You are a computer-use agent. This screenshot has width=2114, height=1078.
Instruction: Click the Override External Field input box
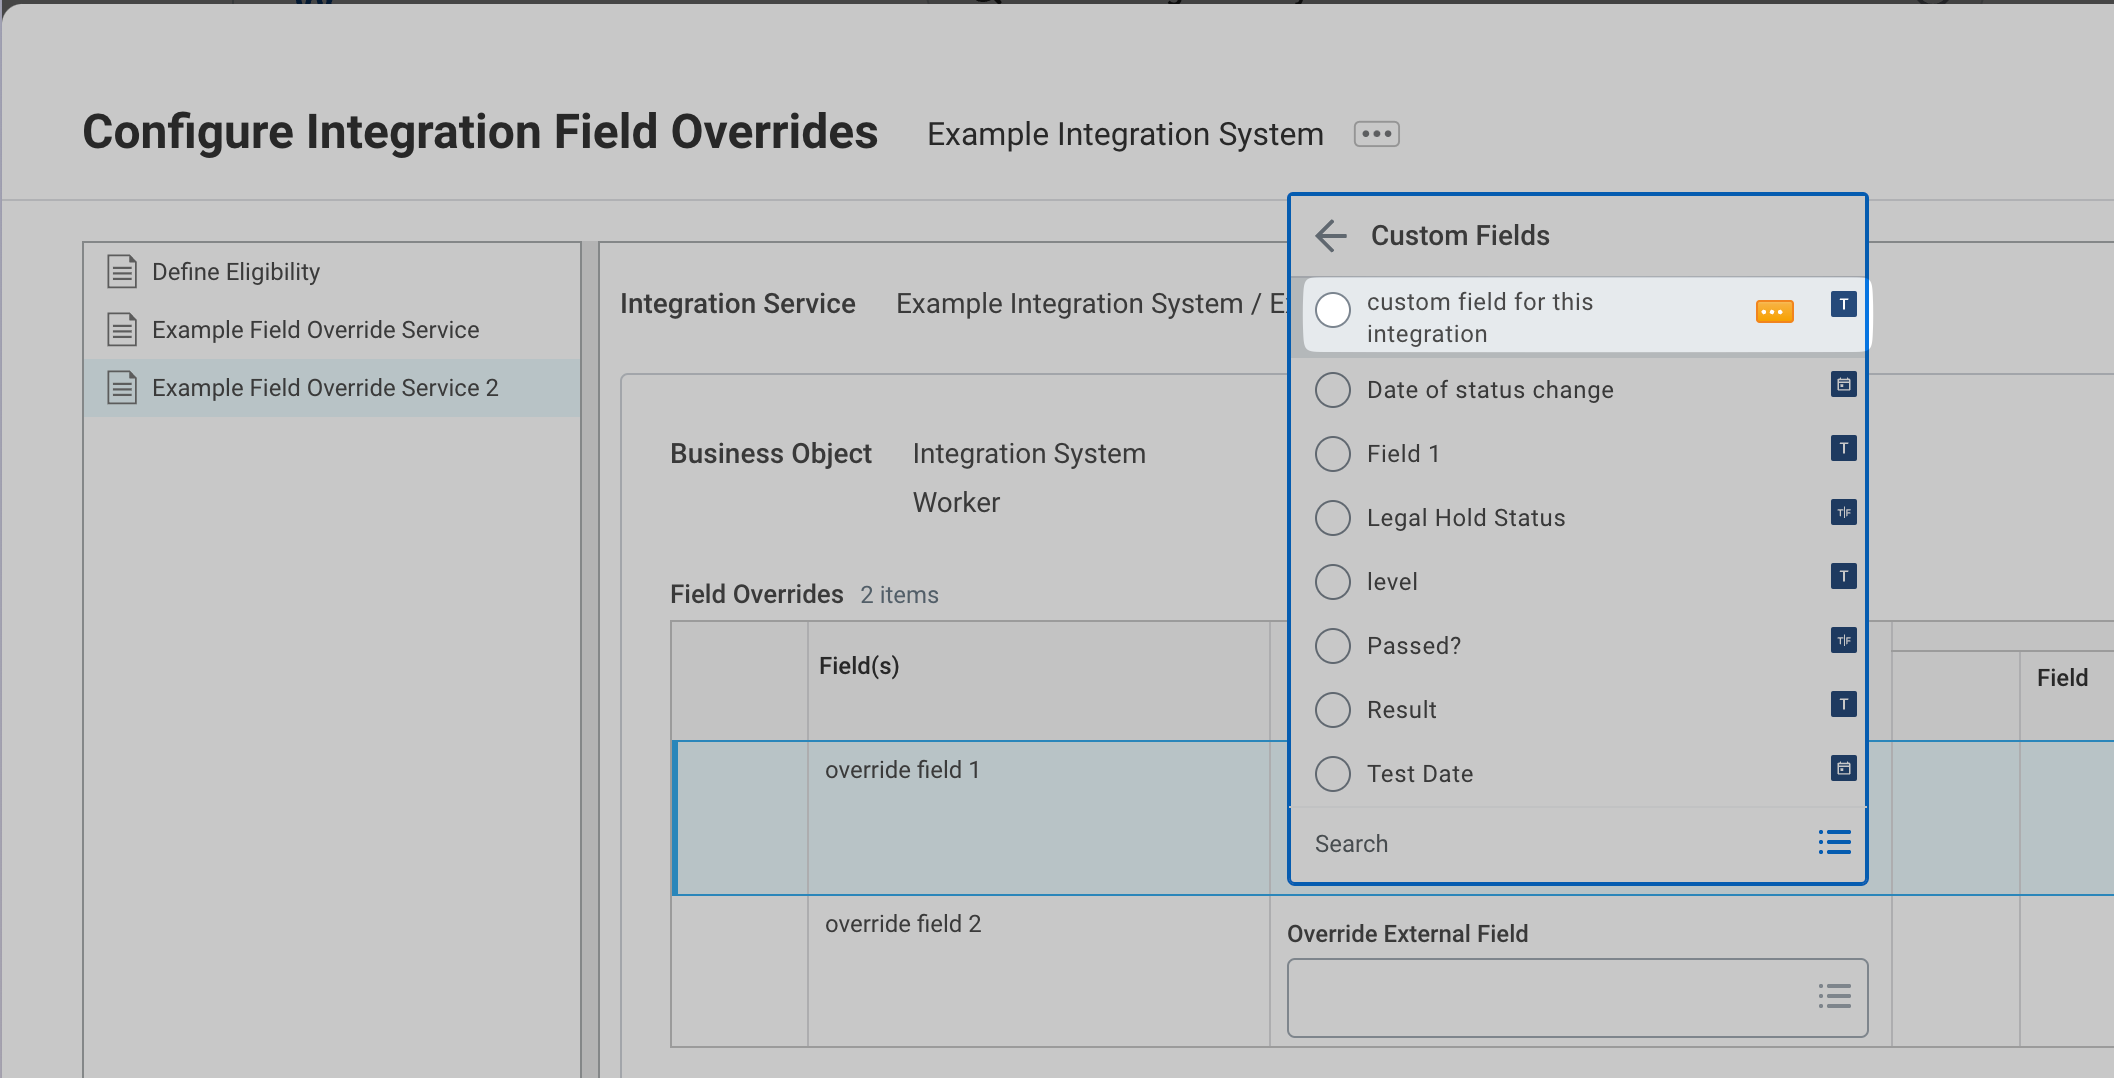(1577, 998)
